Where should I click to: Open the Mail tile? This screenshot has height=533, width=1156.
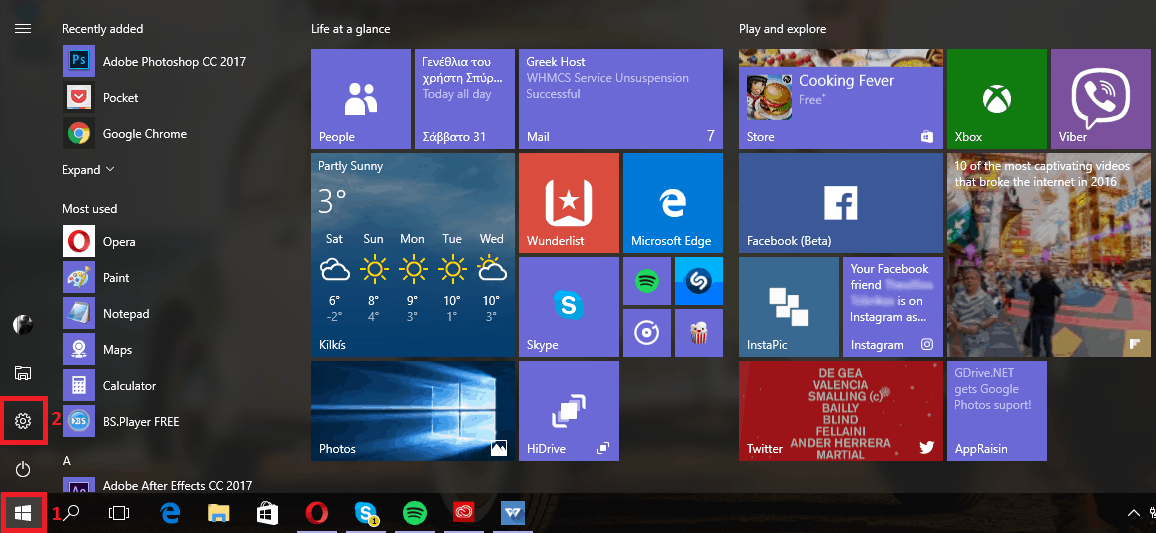(621, 99)
